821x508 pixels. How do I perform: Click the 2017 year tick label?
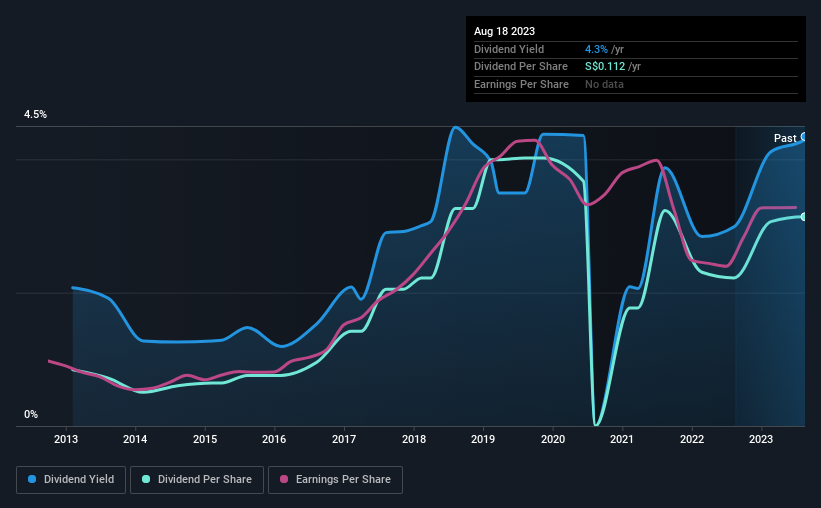(x=344, y=438)
